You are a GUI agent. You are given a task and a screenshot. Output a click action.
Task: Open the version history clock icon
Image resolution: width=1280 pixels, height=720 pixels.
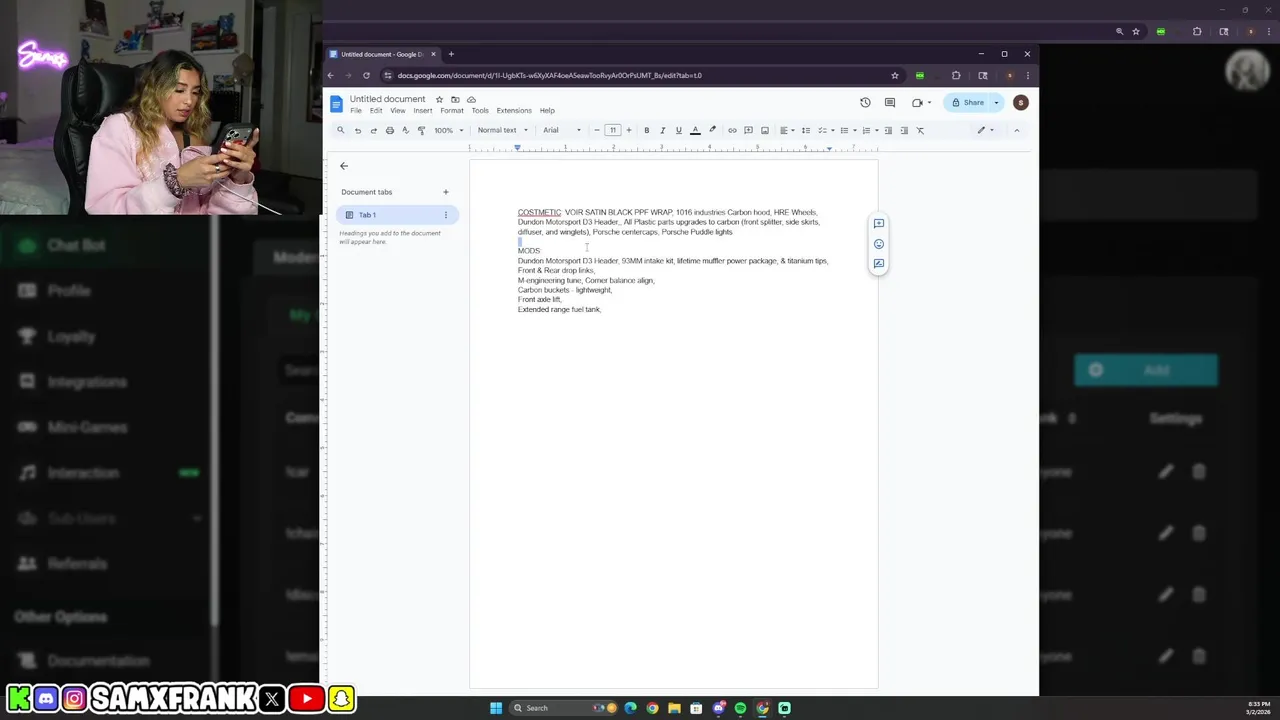865,102
